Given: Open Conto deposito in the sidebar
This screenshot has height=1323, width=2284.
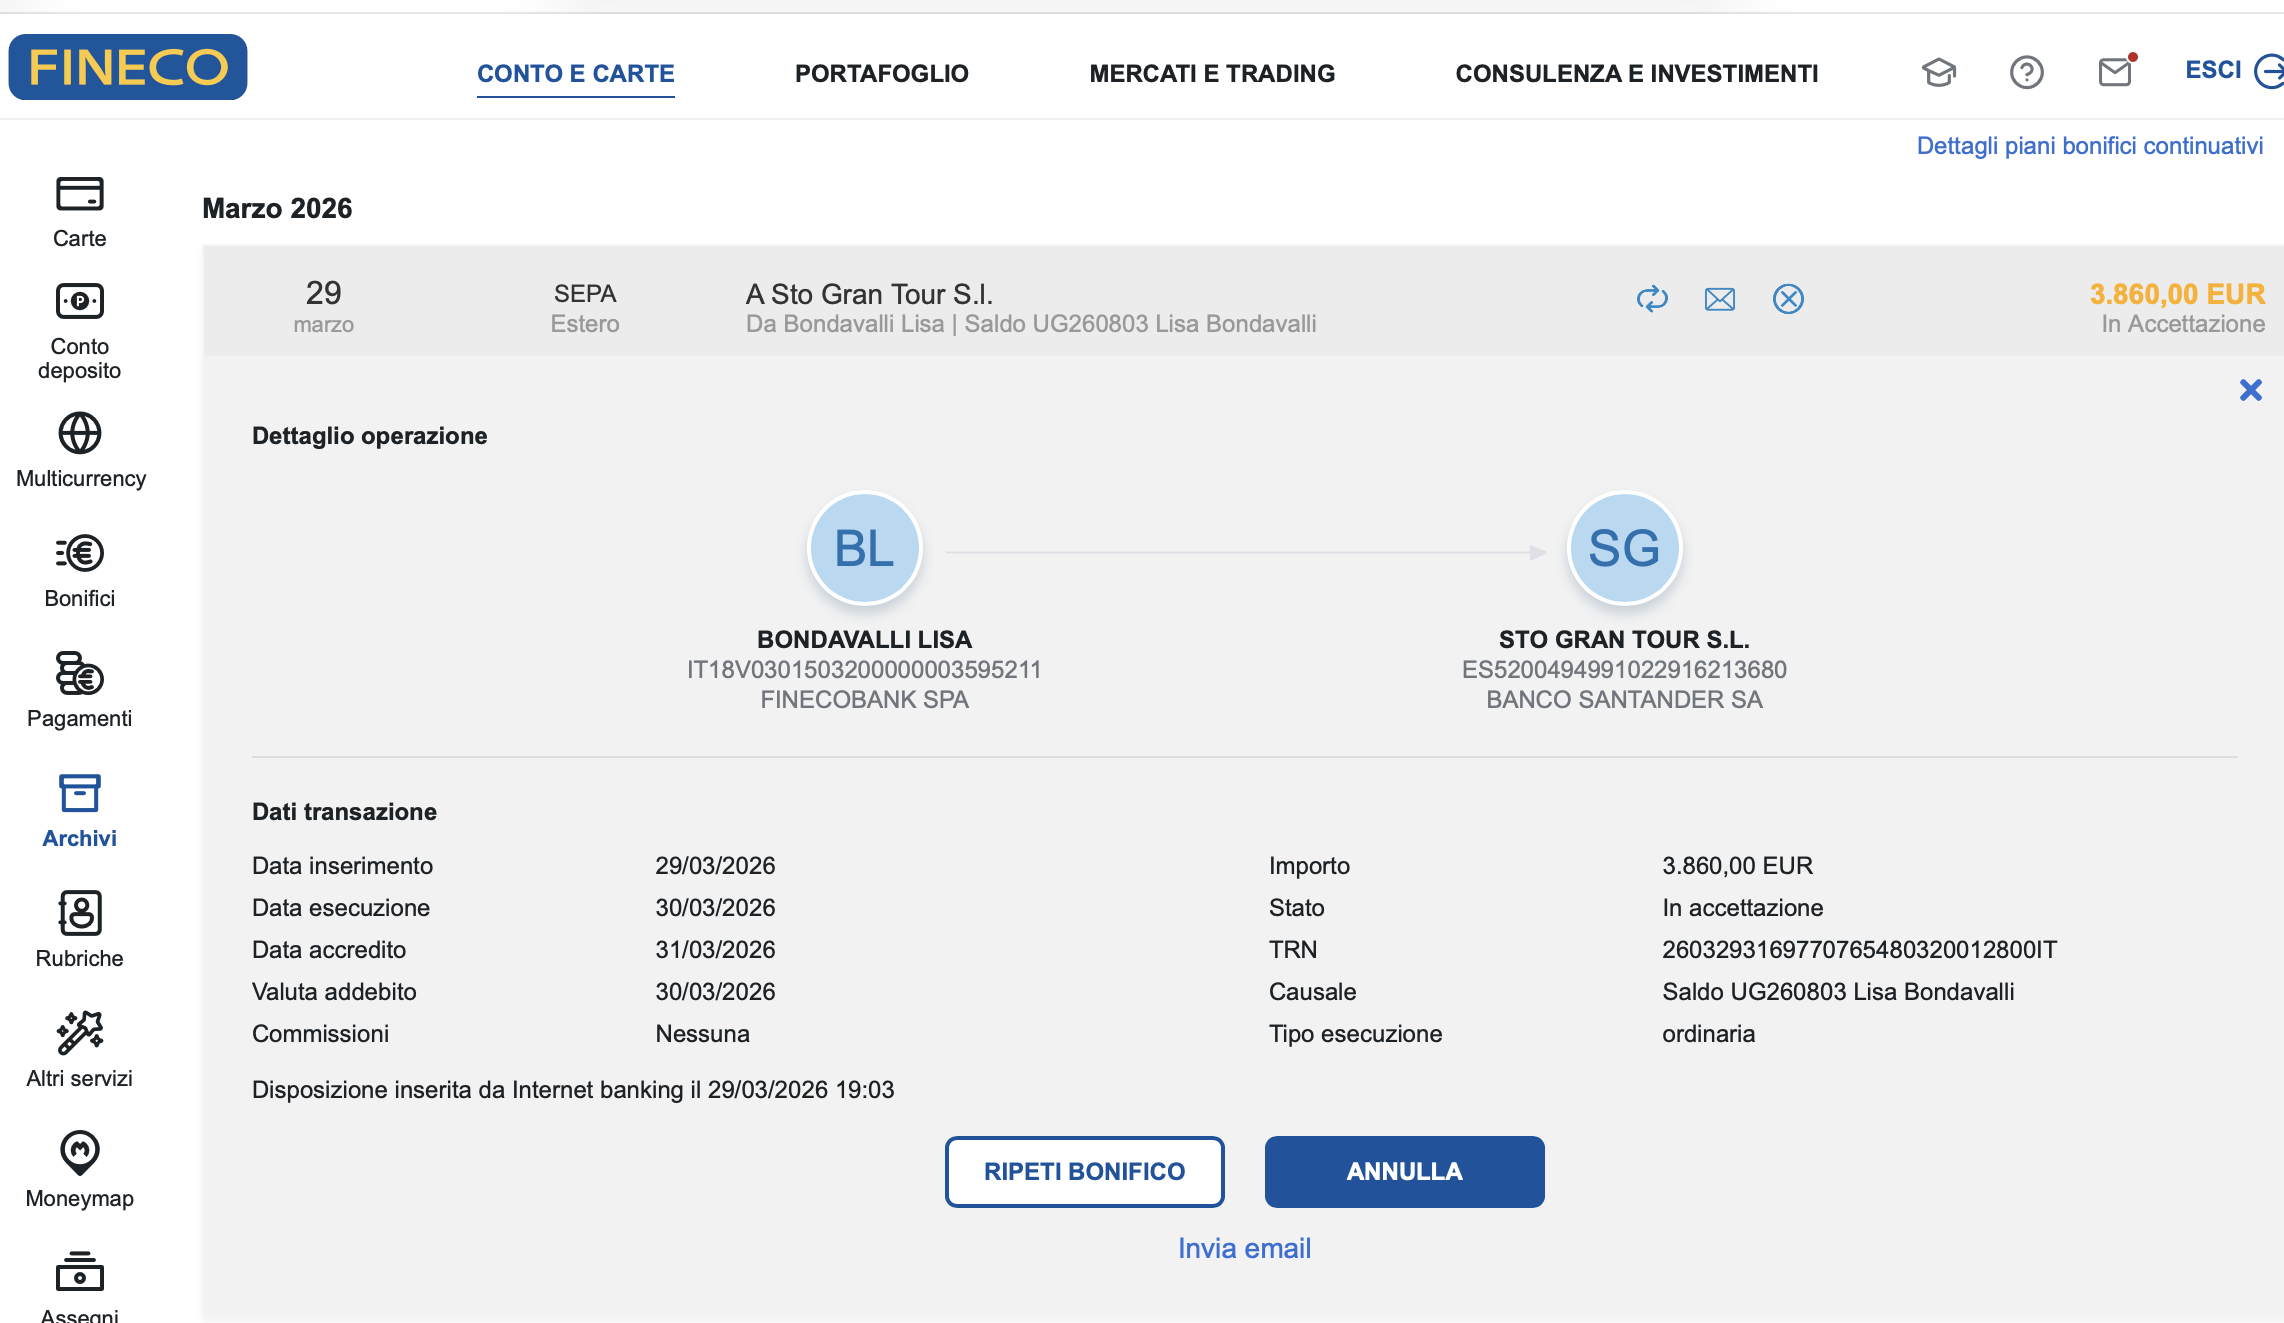Looking at the screenshot, I should [79, 332].
